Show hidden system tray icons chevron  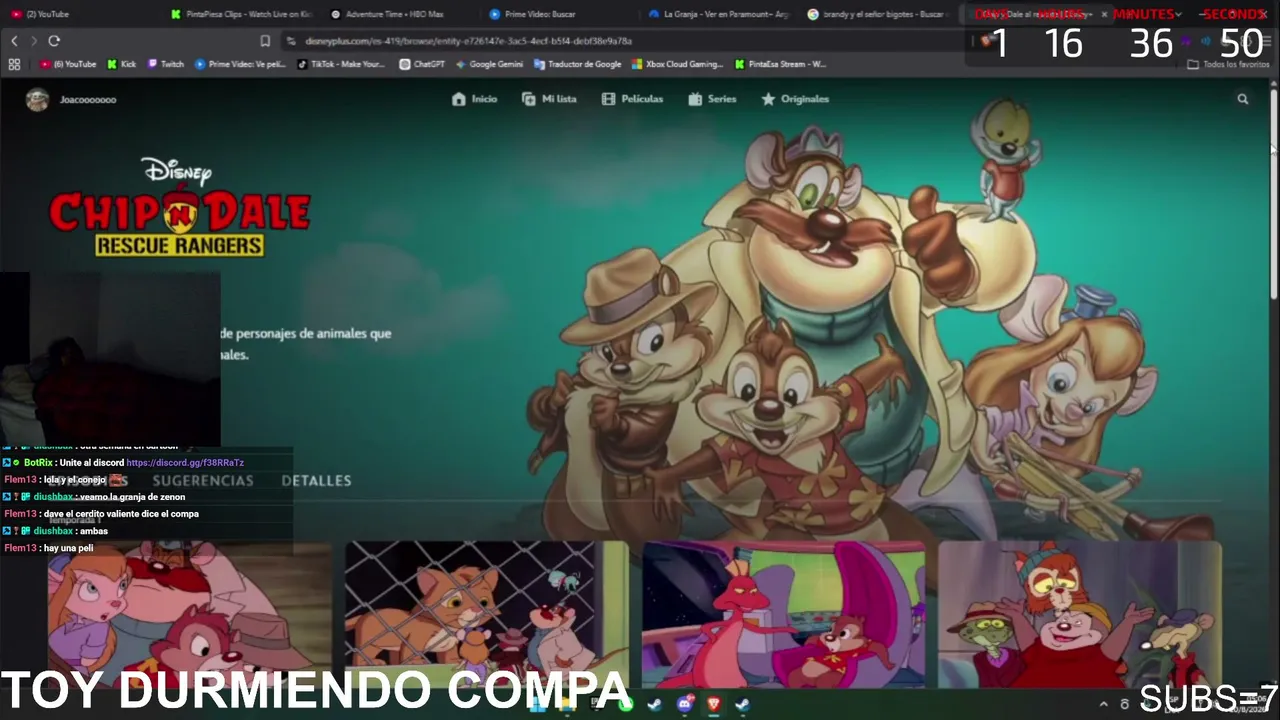click(x=1104, y=704)
